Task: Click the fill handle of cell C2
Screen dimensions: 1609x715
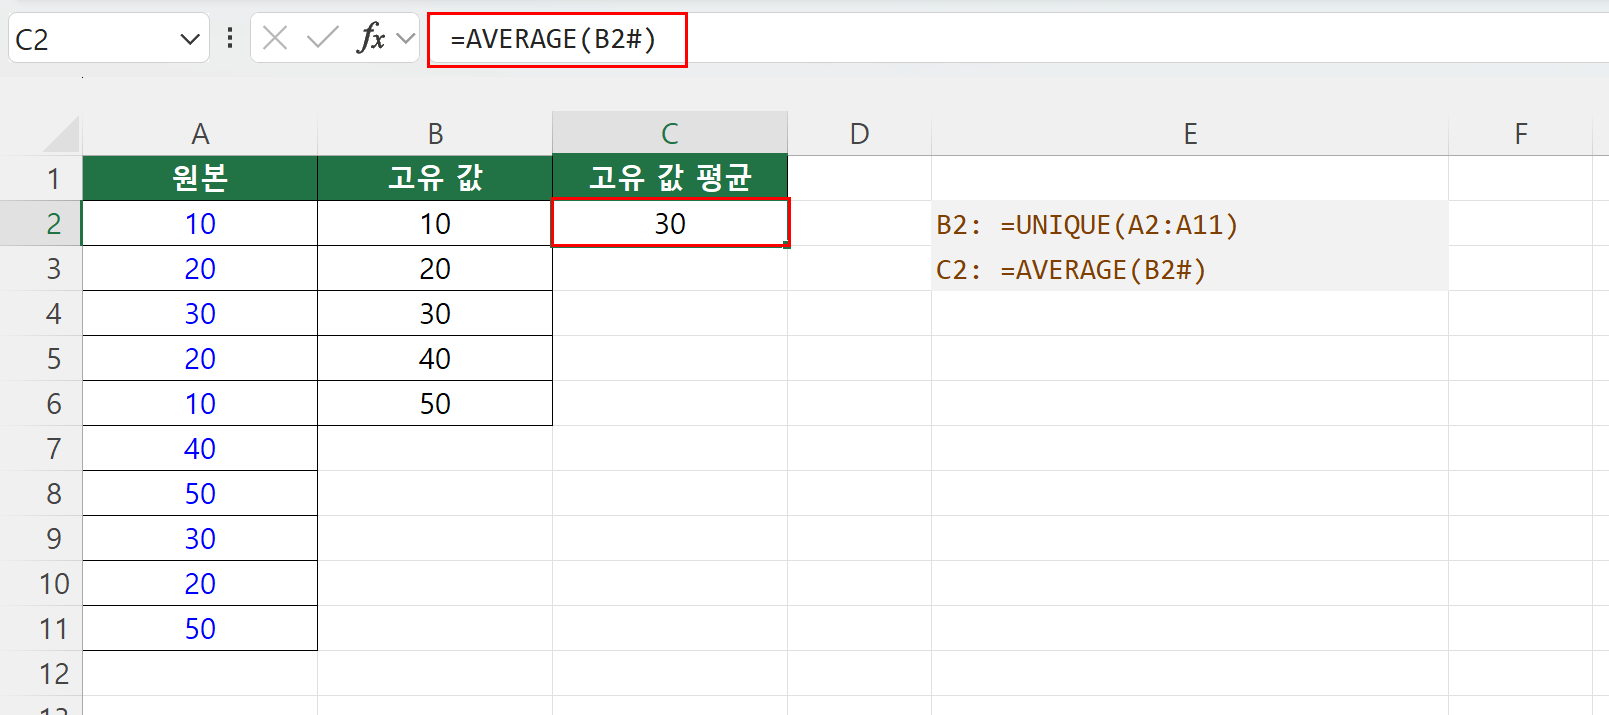Action: 787,244
